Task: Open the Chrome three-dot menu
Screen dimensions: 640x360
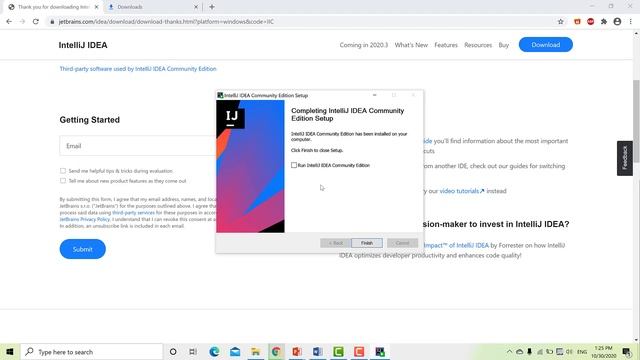Action: click(631, 22)
